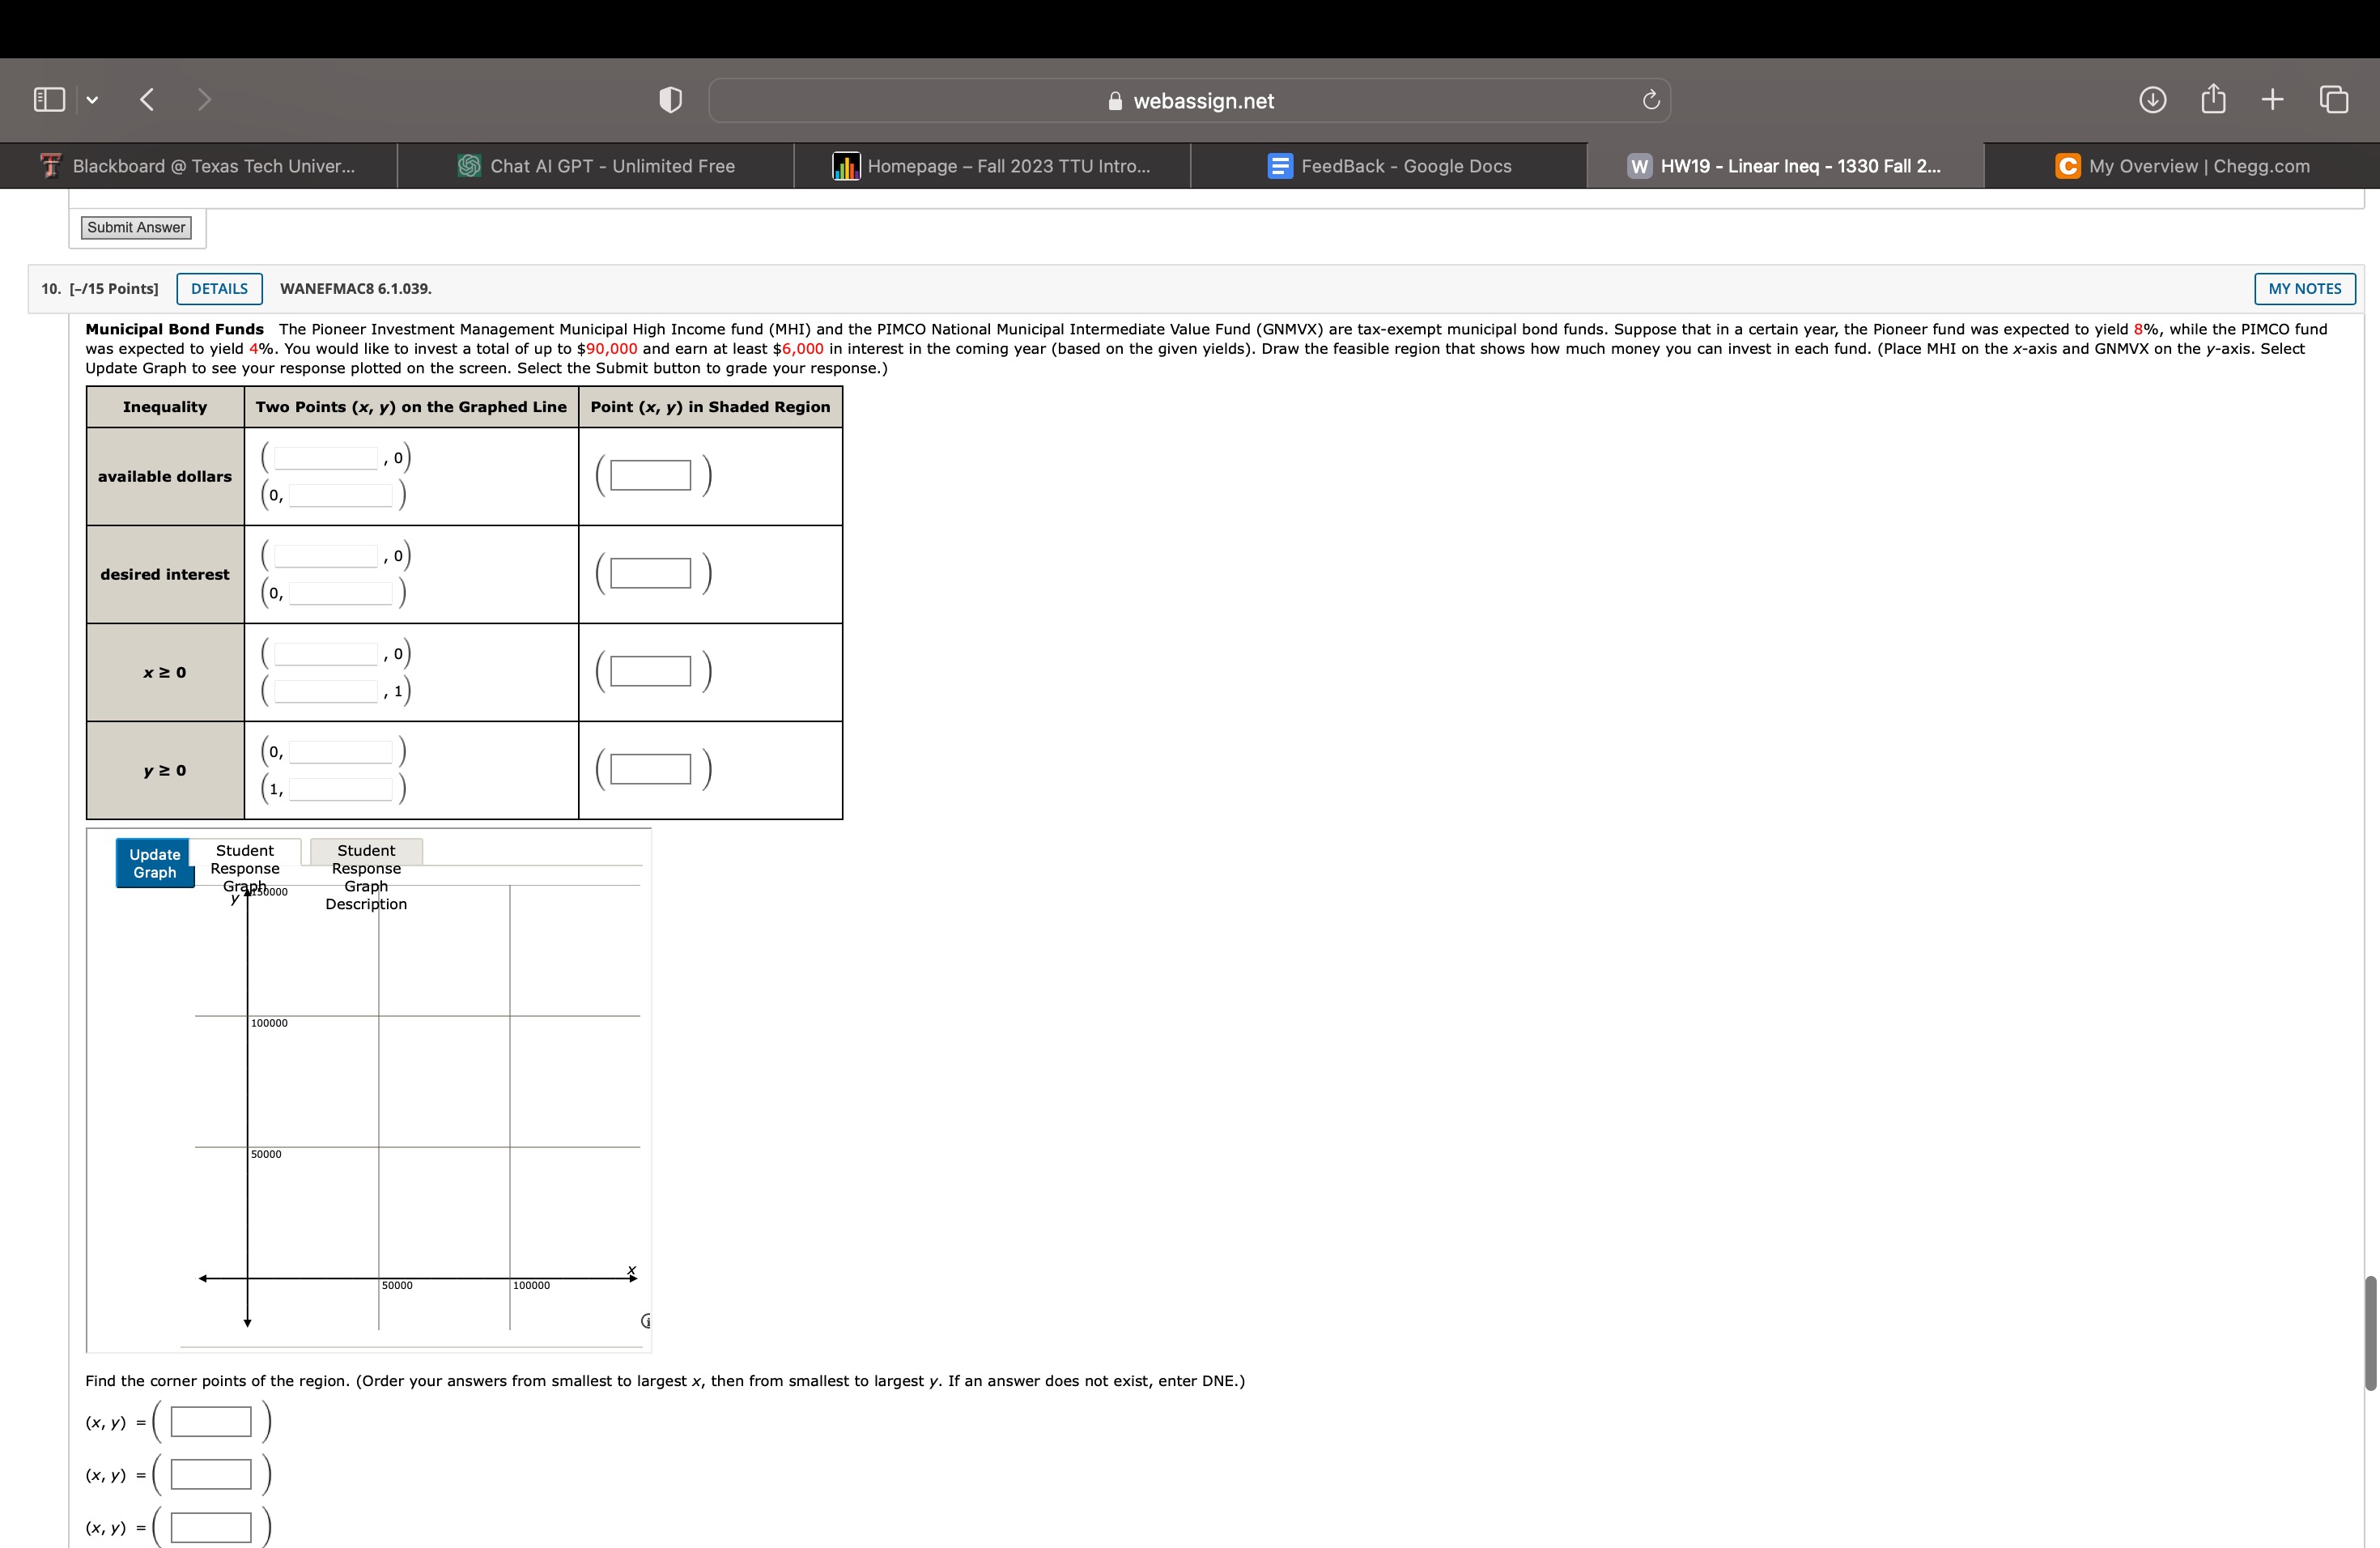This screenshot has width=2380, height=1548.
Task: Switch to the Chat AI GPT tab
Action: [596, 166]
